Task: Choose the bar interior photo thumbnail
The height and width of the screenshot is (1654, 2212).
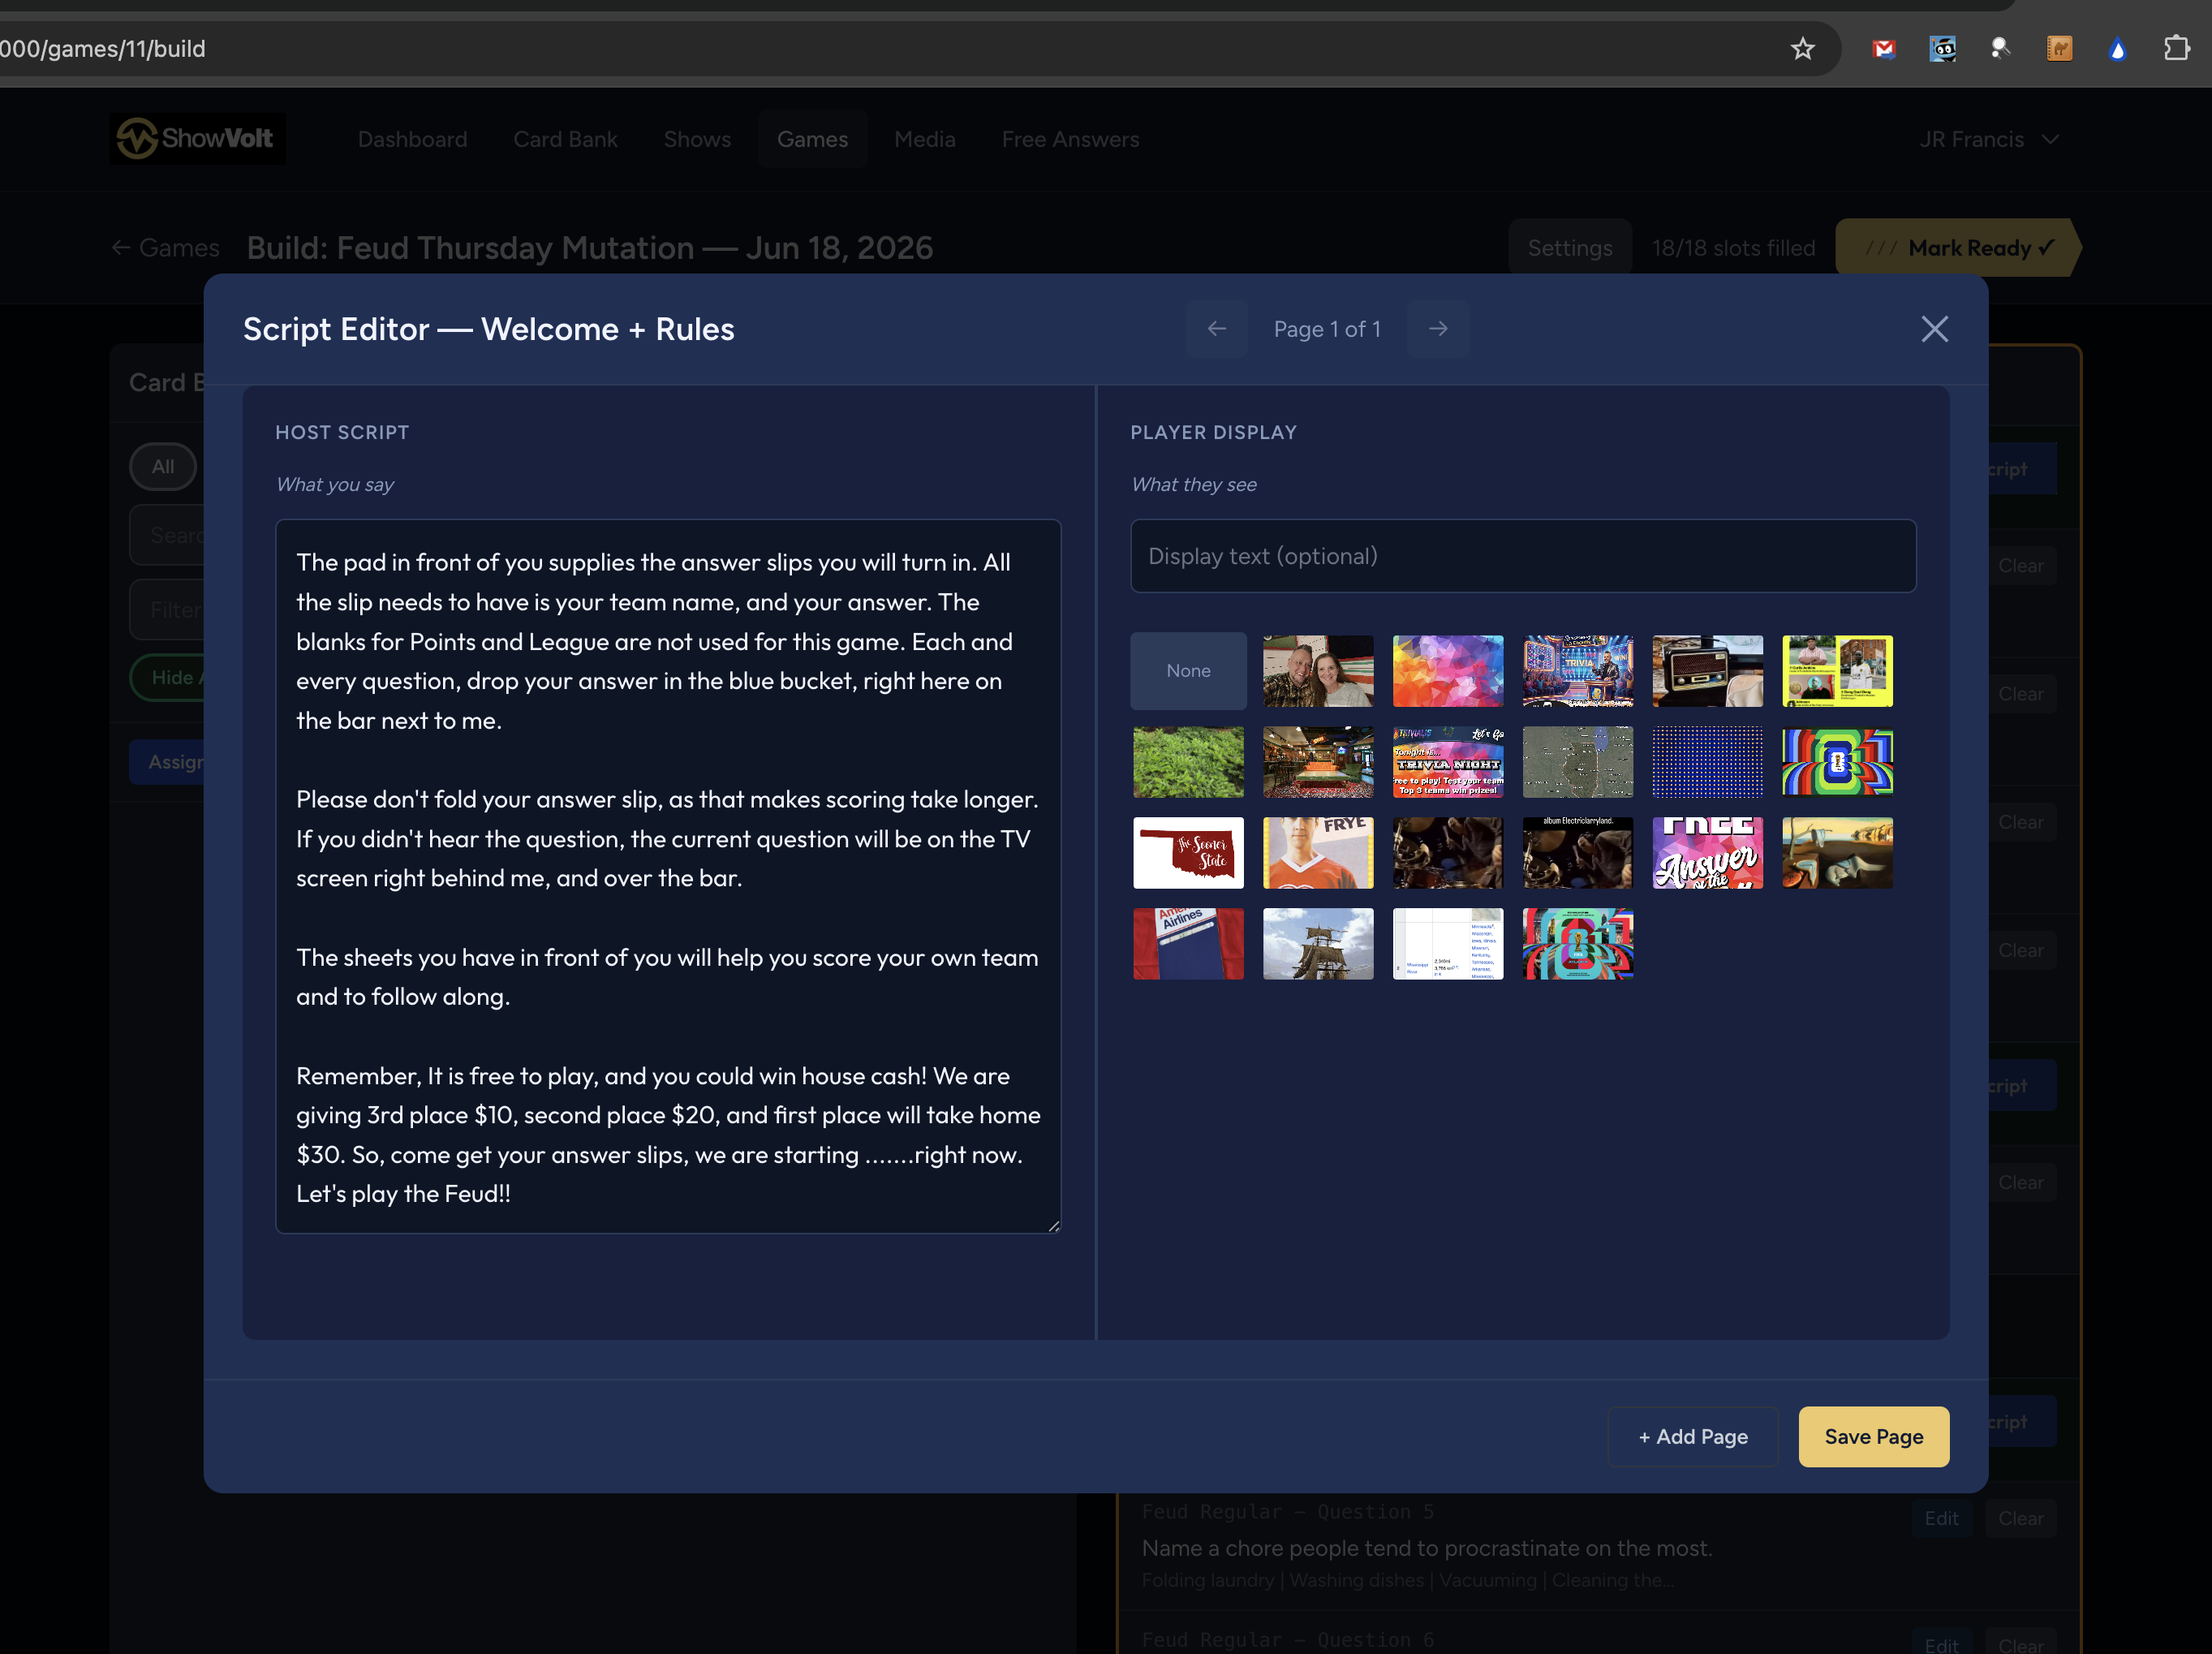Action: click(1318, 762)
